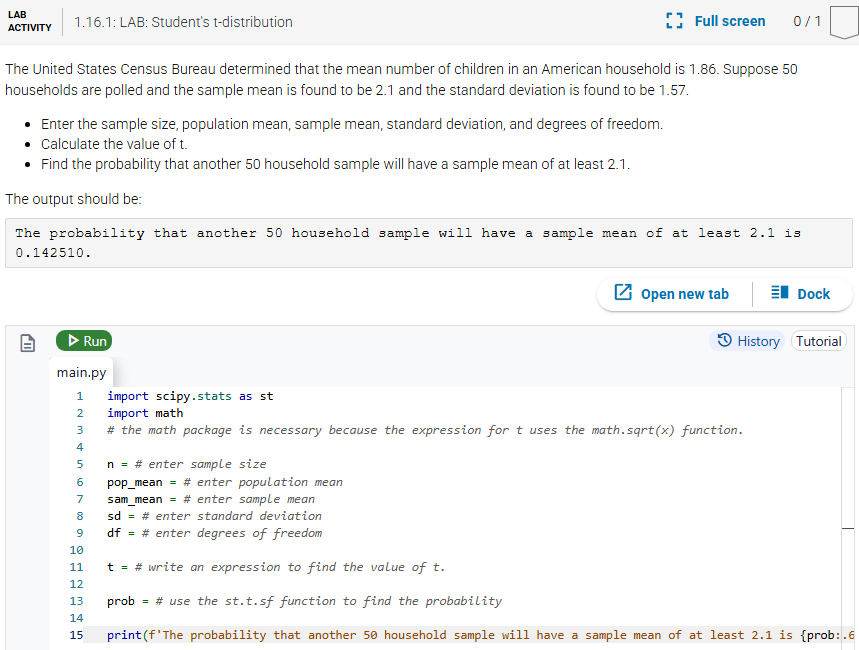Image resolution: width=859 pixels, height=650 pixels.
Task: Click the editor's vertical scrollbar
Action: pyautogui.click(x=847, y=518)
